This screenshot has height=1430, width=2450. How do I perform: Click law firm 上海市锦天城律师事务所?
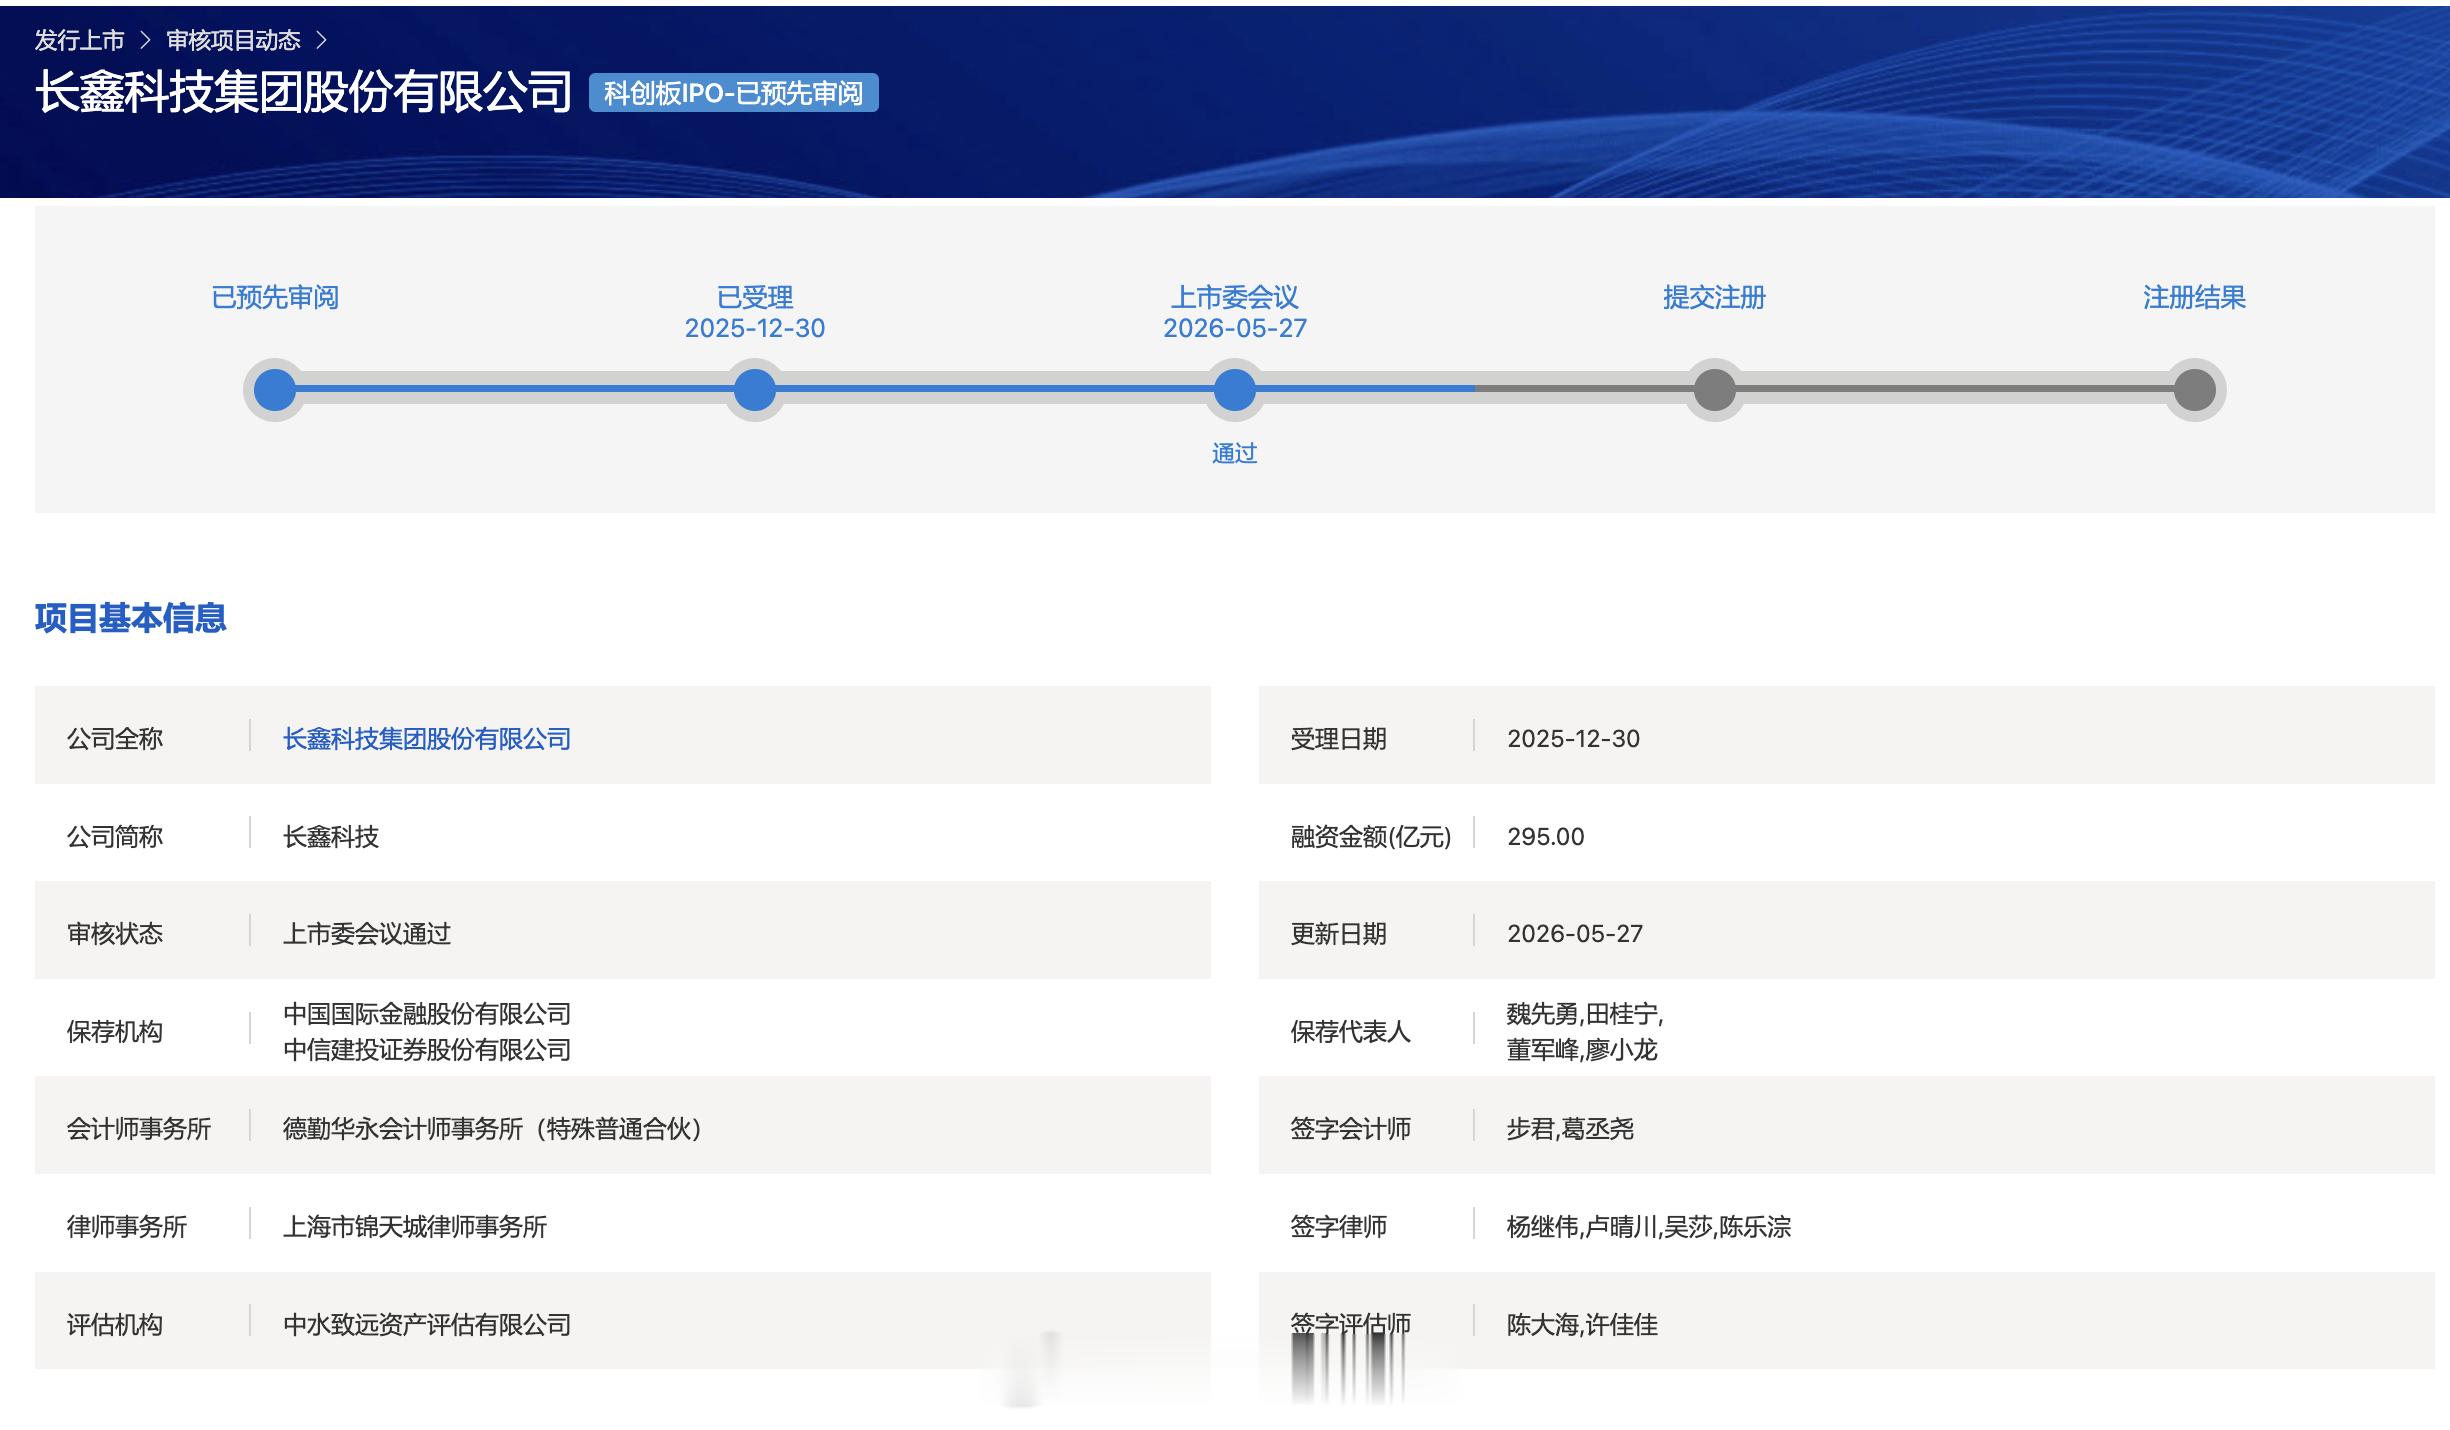click(x=415, y=1227)
